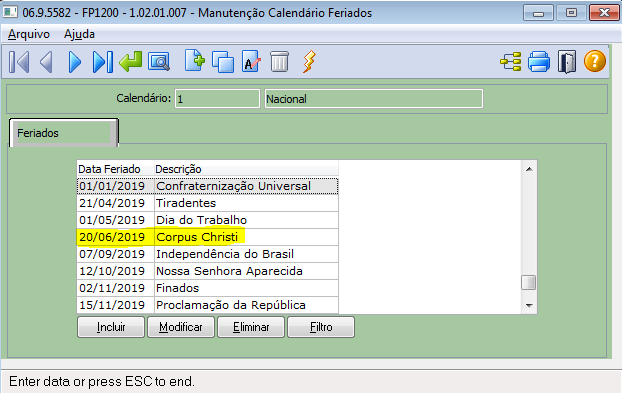Click the lightning bolt toolbar icon

[x=309, y=62]
